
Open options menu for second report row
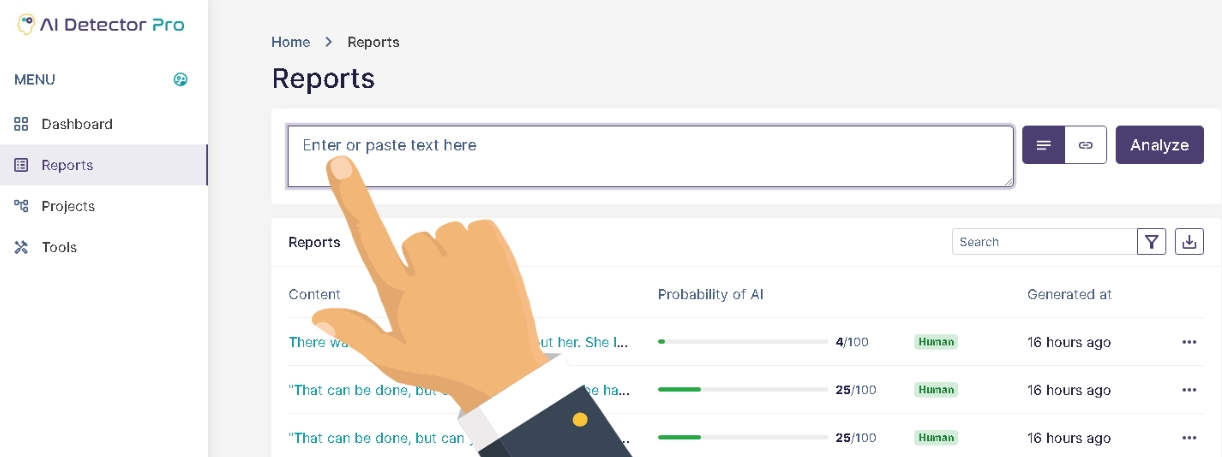tap(1189, 390)
